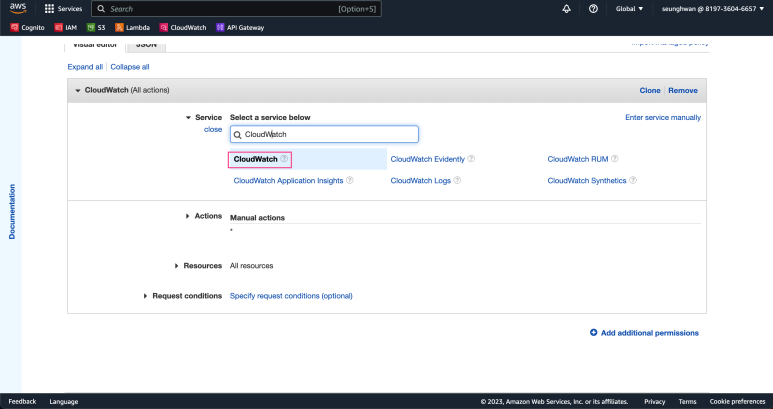Screen dimensions: 773x409
Task: Open the Documentation side panel
Action: pos(12,212)
